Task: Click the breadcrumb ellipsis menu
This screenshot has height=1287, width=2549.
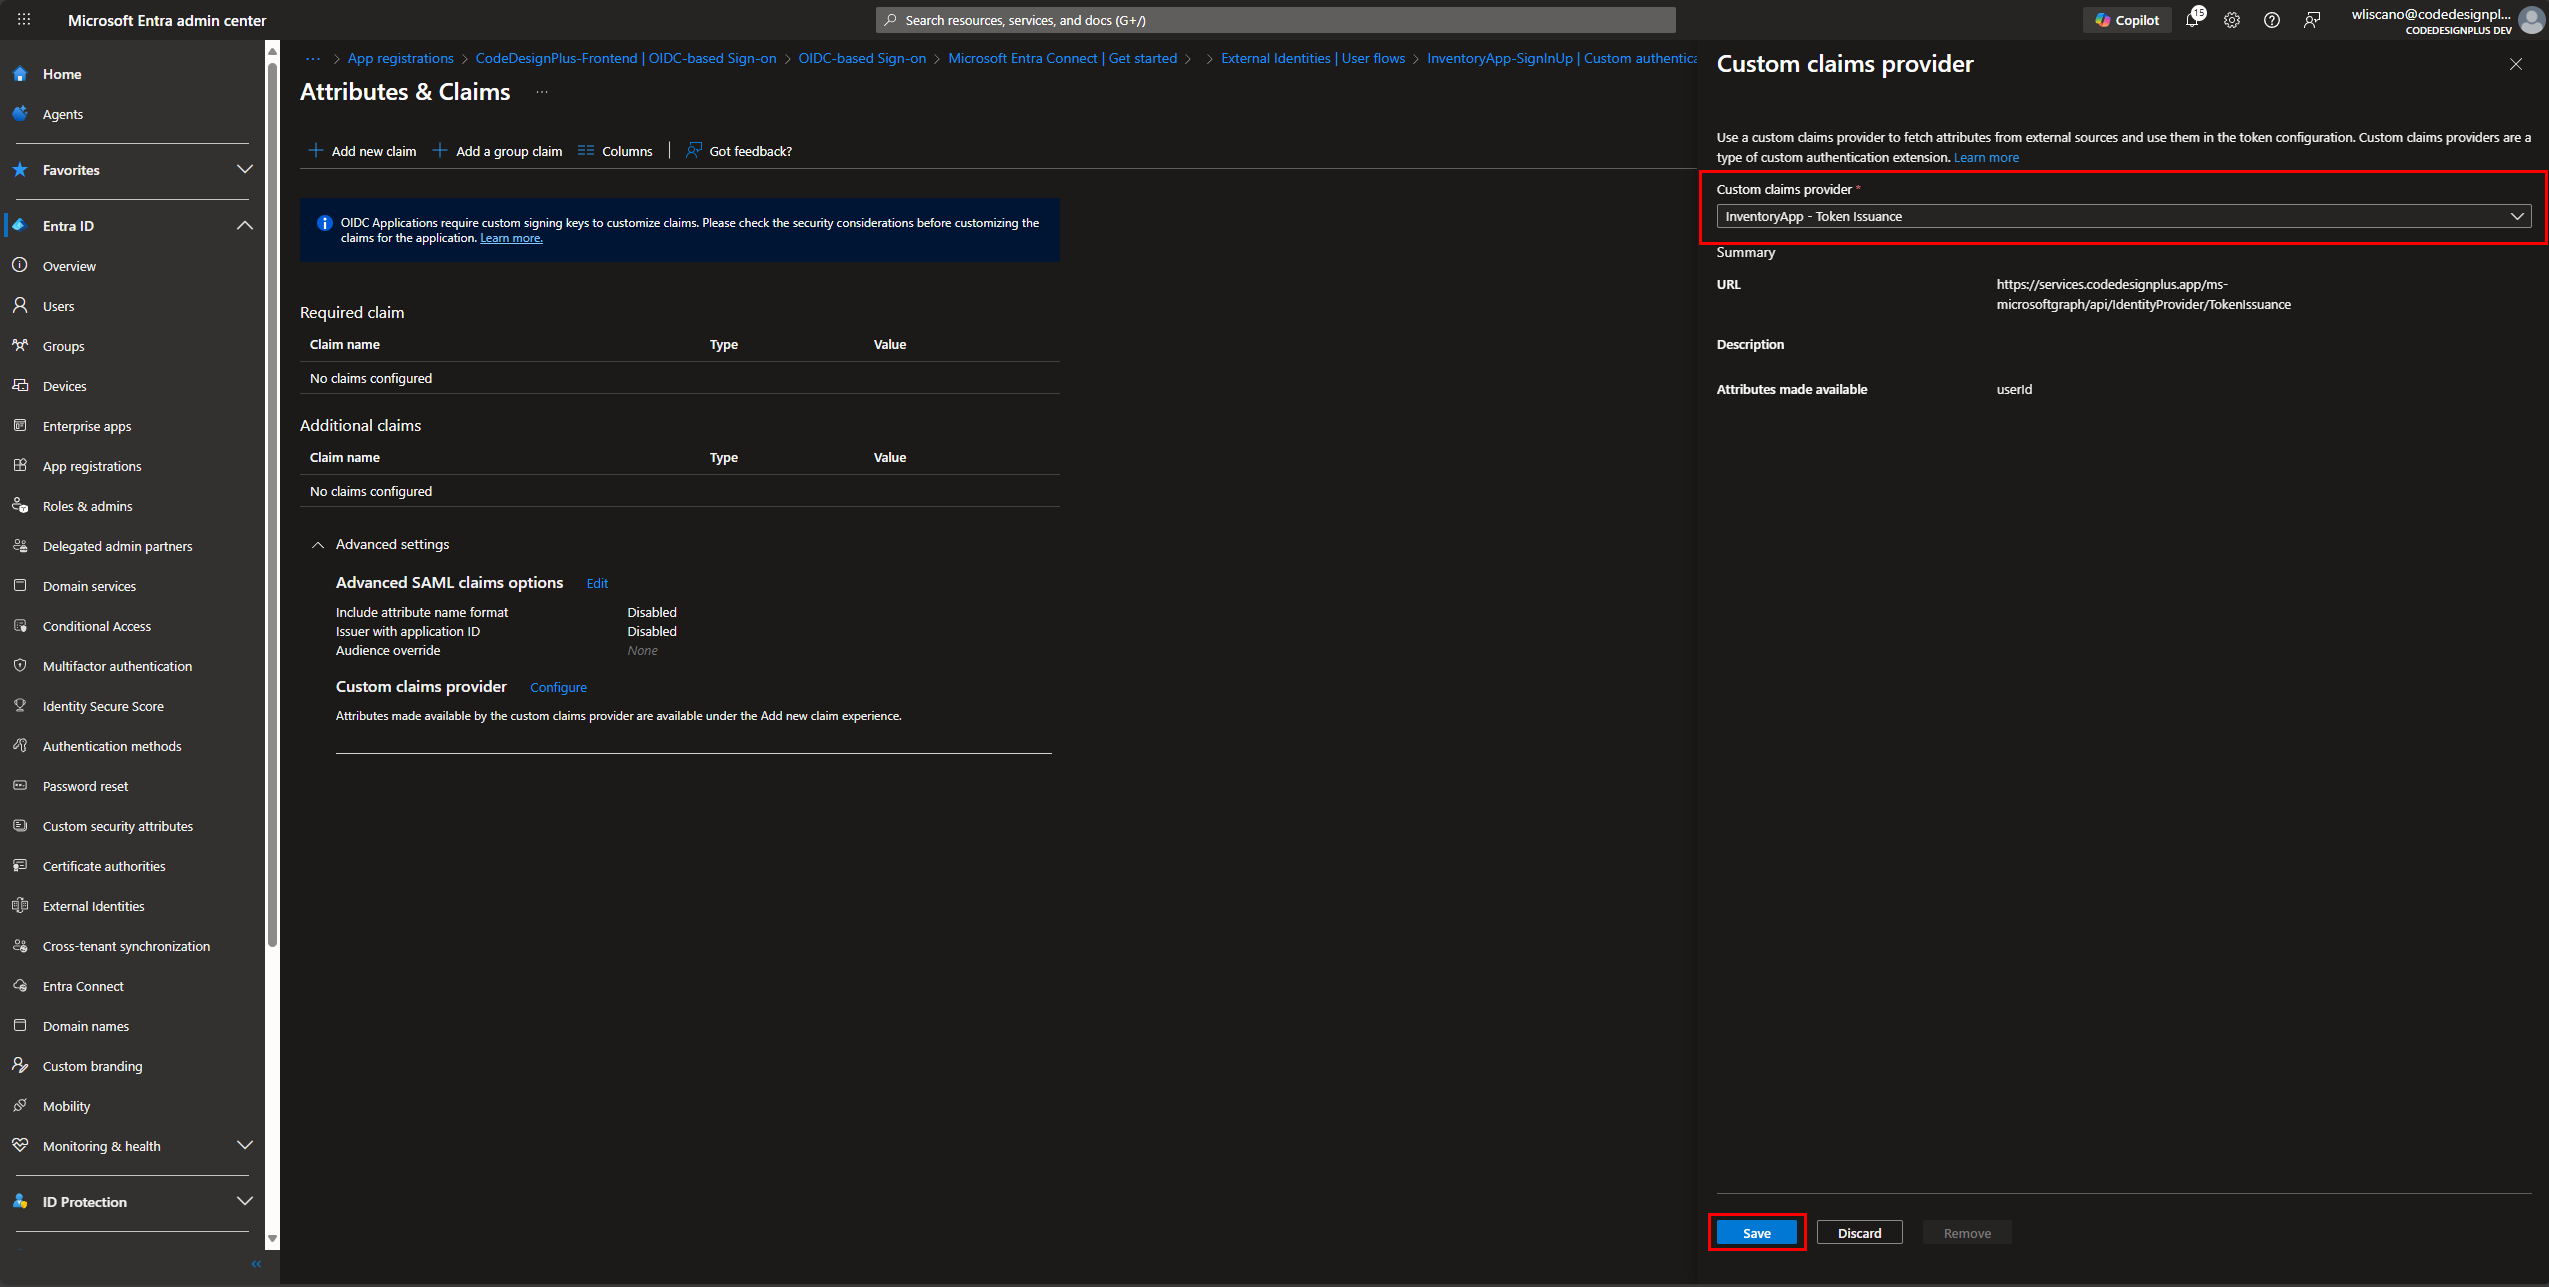Action: tap(313, 59)
